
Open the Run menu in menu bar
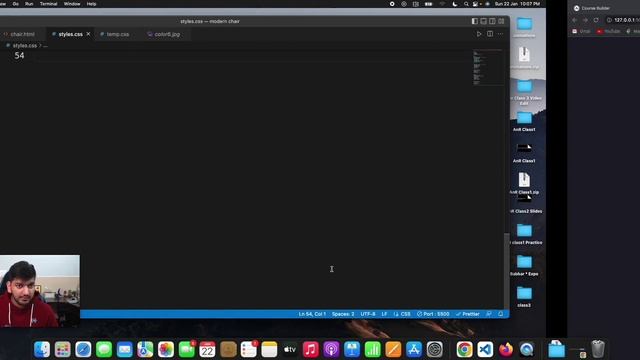point(29,4)
